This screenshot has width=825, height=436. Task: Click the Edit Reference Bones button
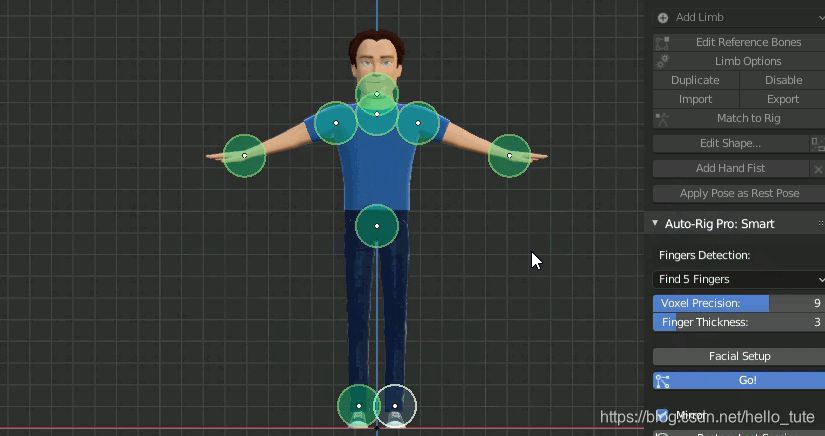[x=739, y=42]
